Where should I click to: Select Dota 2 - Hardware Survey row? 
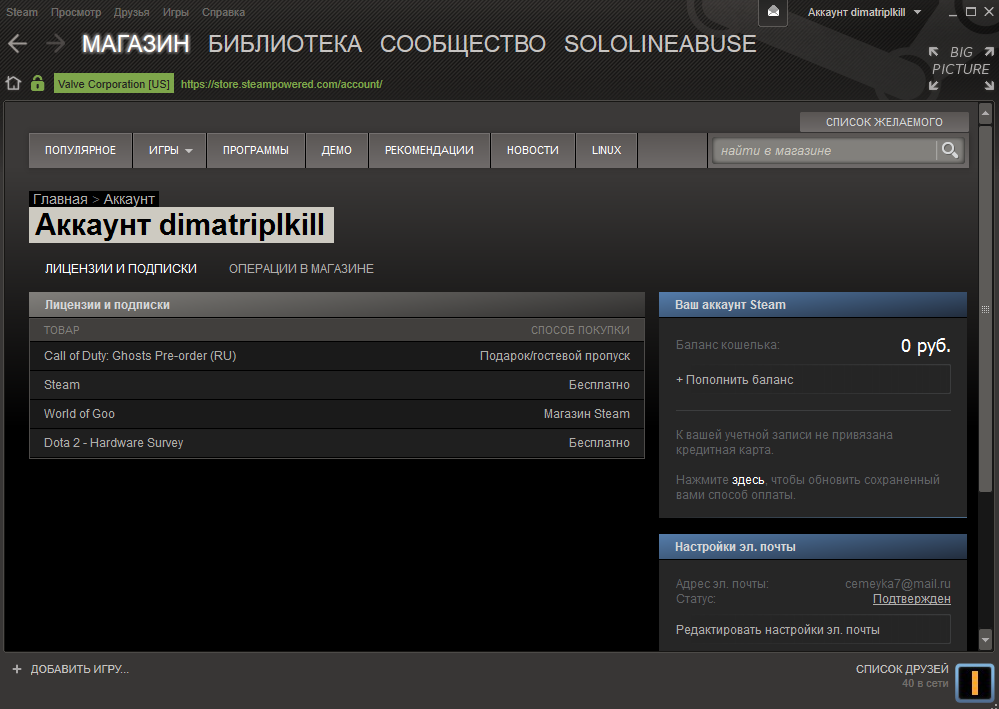[x=337, y=443]
